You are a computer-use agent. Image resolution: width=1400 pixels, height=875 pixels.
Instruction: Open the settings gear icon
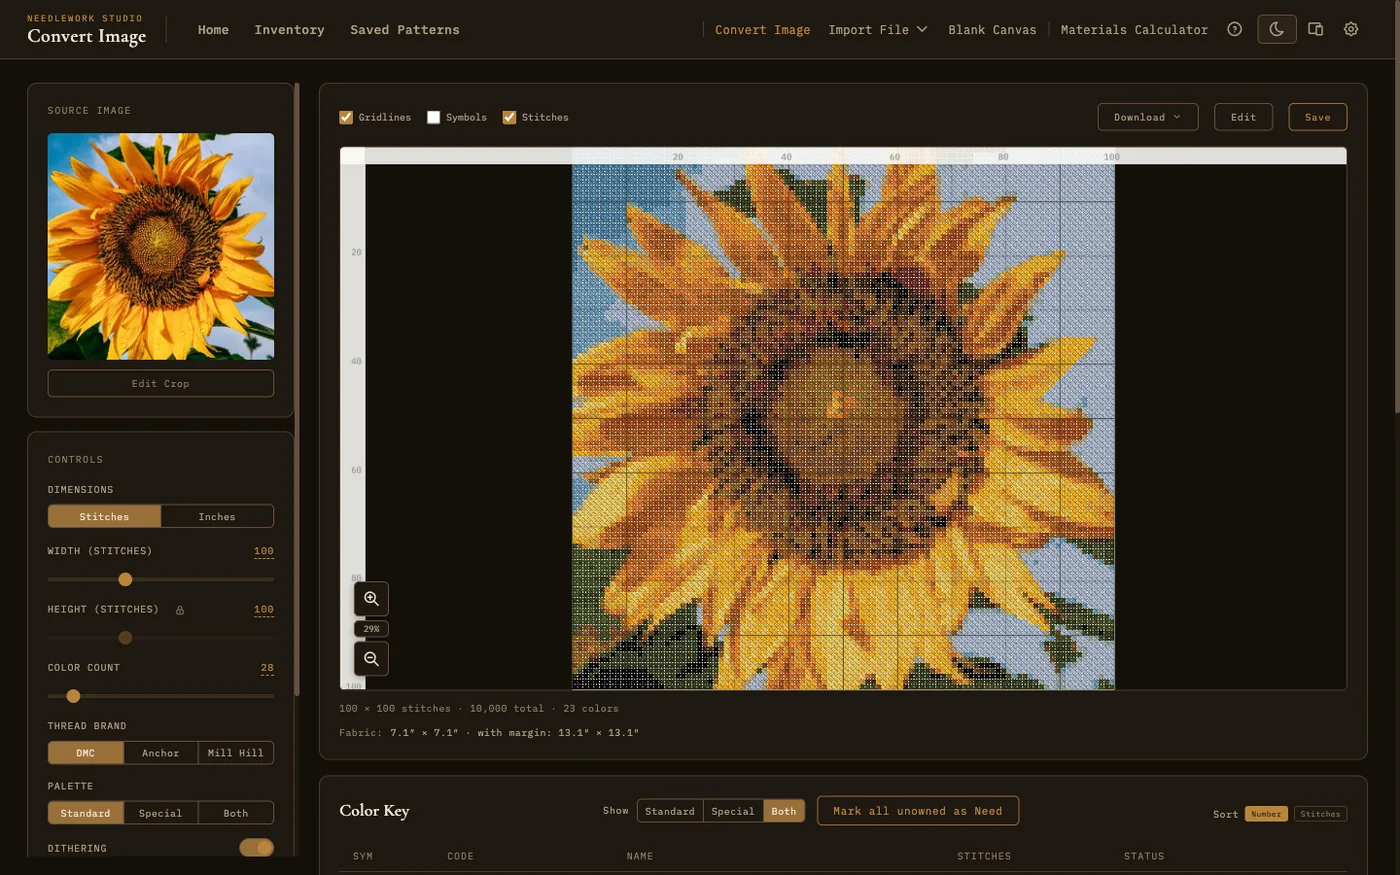pos(1351,29)
